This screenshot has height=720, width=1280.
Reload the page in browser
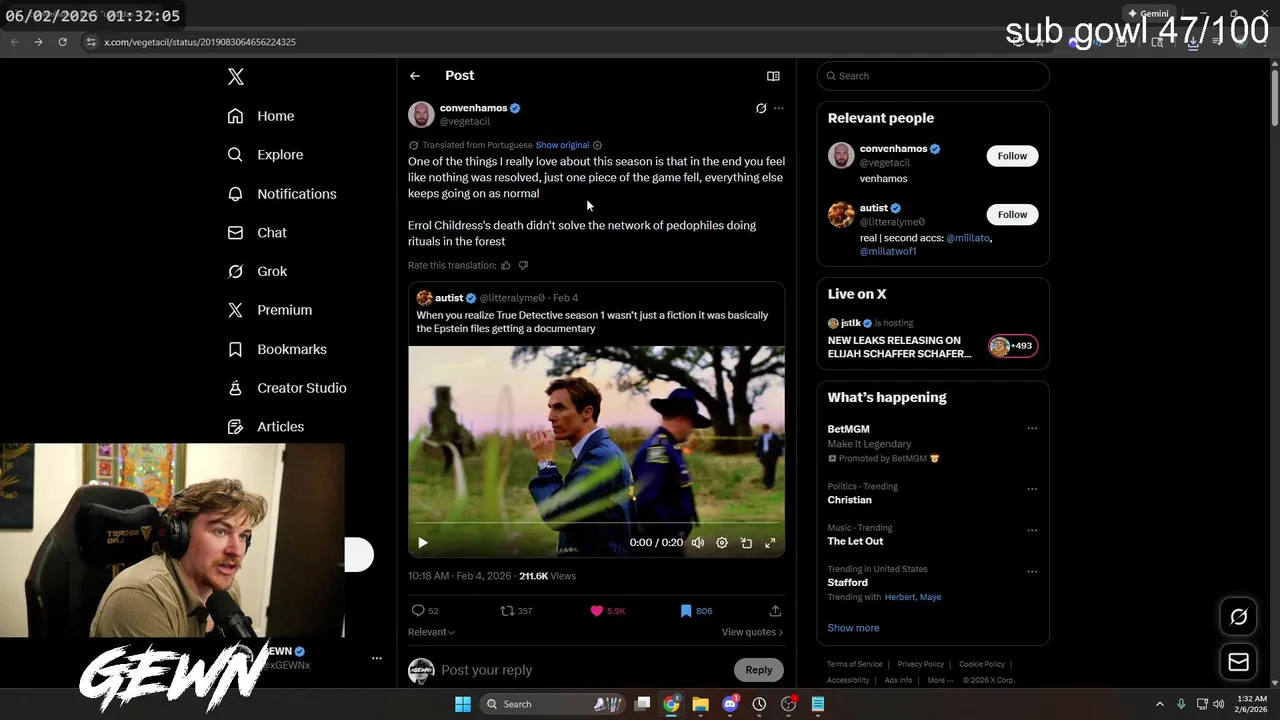pyautogui.click(x=62, y=42)
